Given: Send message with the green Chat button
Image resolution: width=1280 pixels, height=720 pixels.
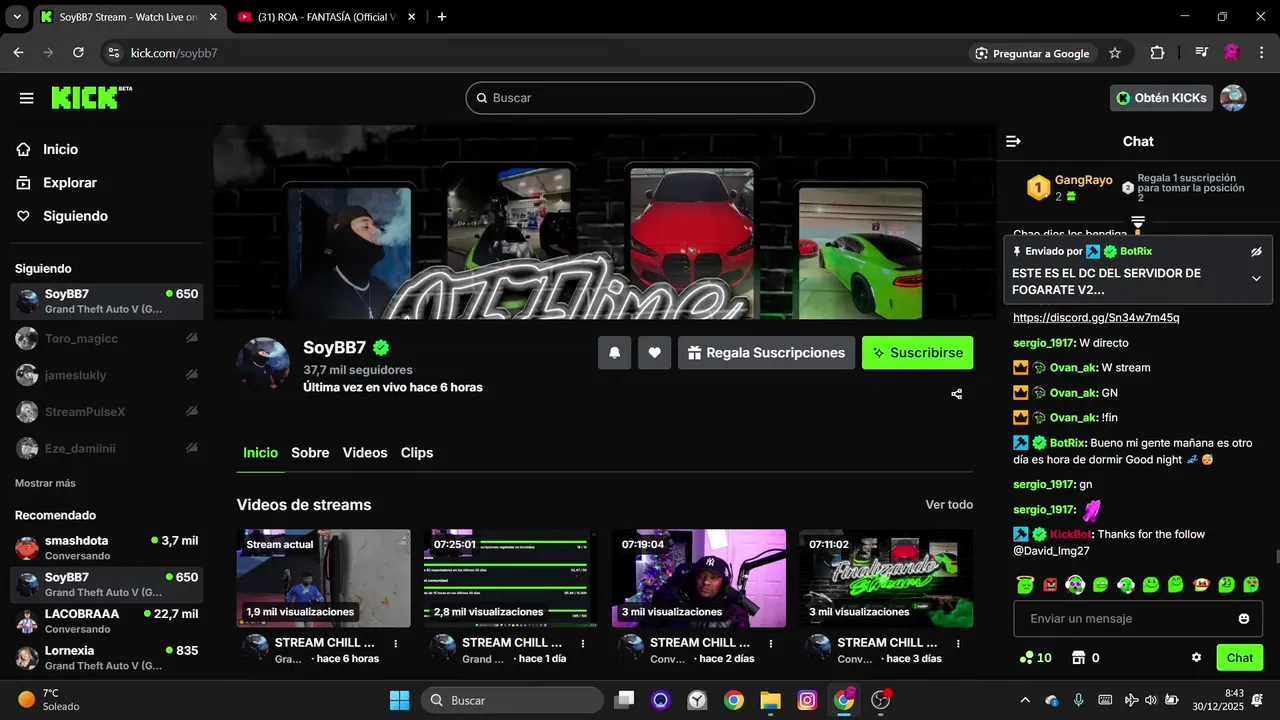Looking at the screenshot, I should 1240,658.
